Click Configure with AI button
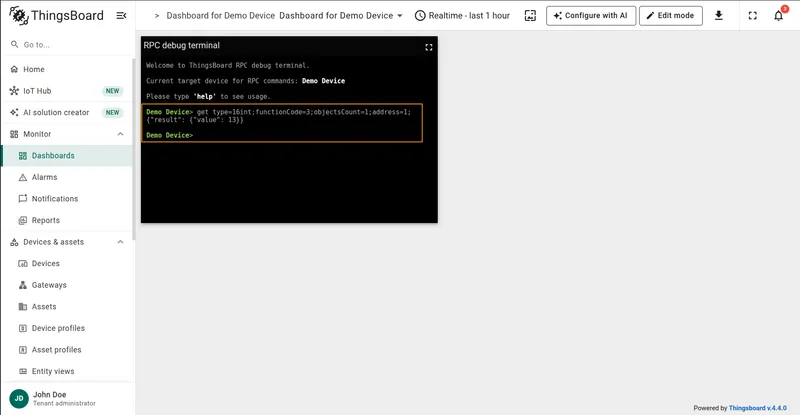This screenshot has width=800, height=415. pyautogui.click(x=591, y=16)
